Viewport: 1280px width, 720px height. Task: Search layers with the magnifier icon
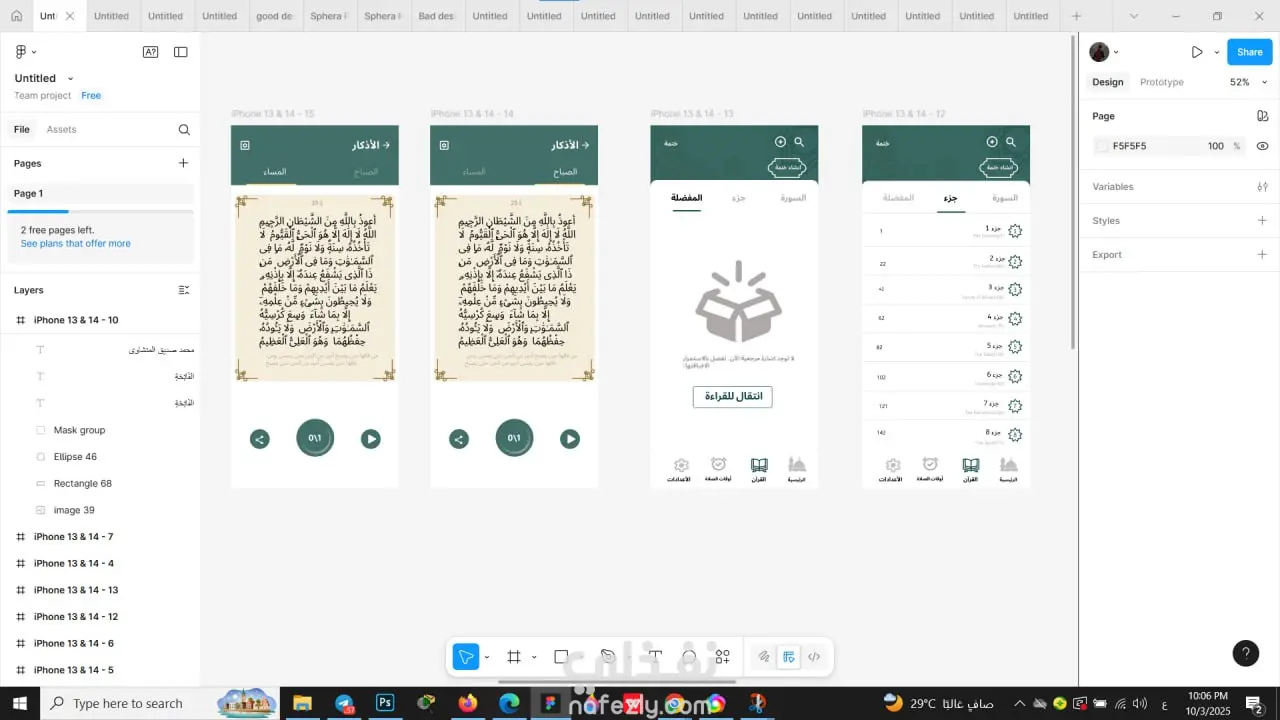coord(184,130)
